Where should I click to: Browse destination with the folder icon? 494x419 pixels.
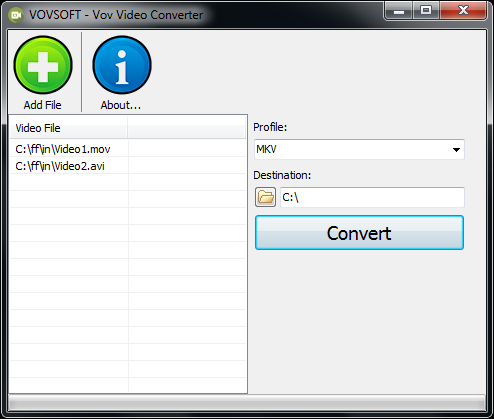tap(265, 197)
